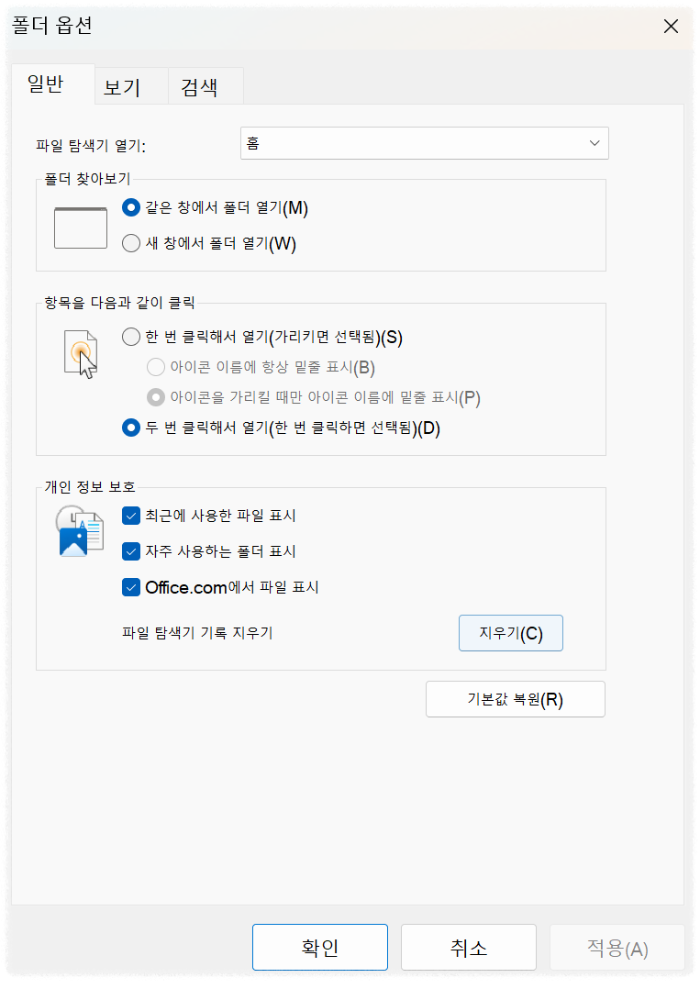700x981 pixels.
Task: Click the privacy pictures icon in 개인 정보 보호
Action: [79, 531]
